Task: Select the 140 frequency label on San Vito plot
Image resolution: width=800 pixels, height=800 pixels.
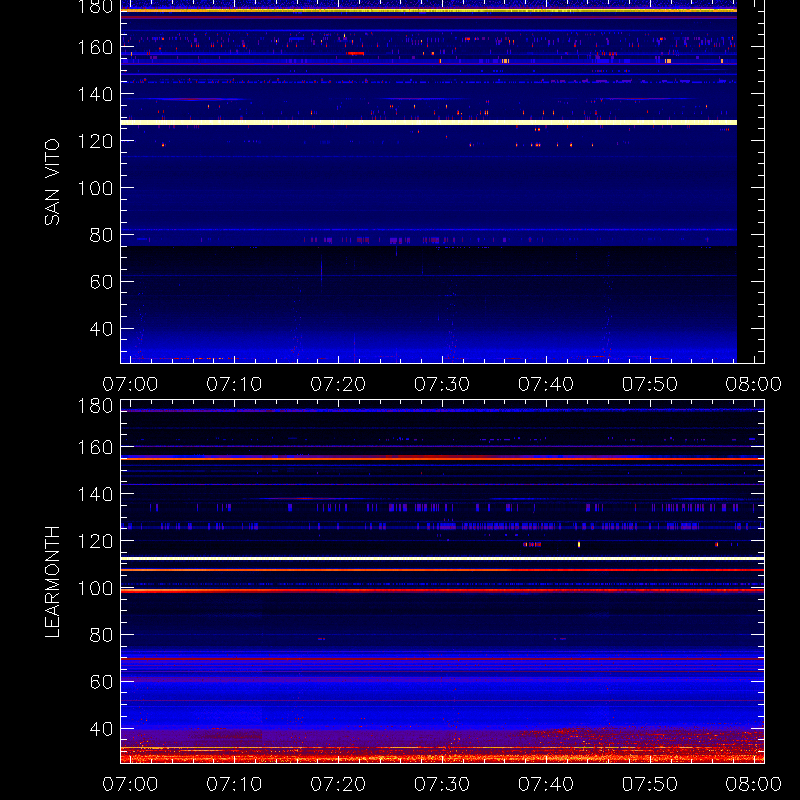Action: [x=95, y=94]
